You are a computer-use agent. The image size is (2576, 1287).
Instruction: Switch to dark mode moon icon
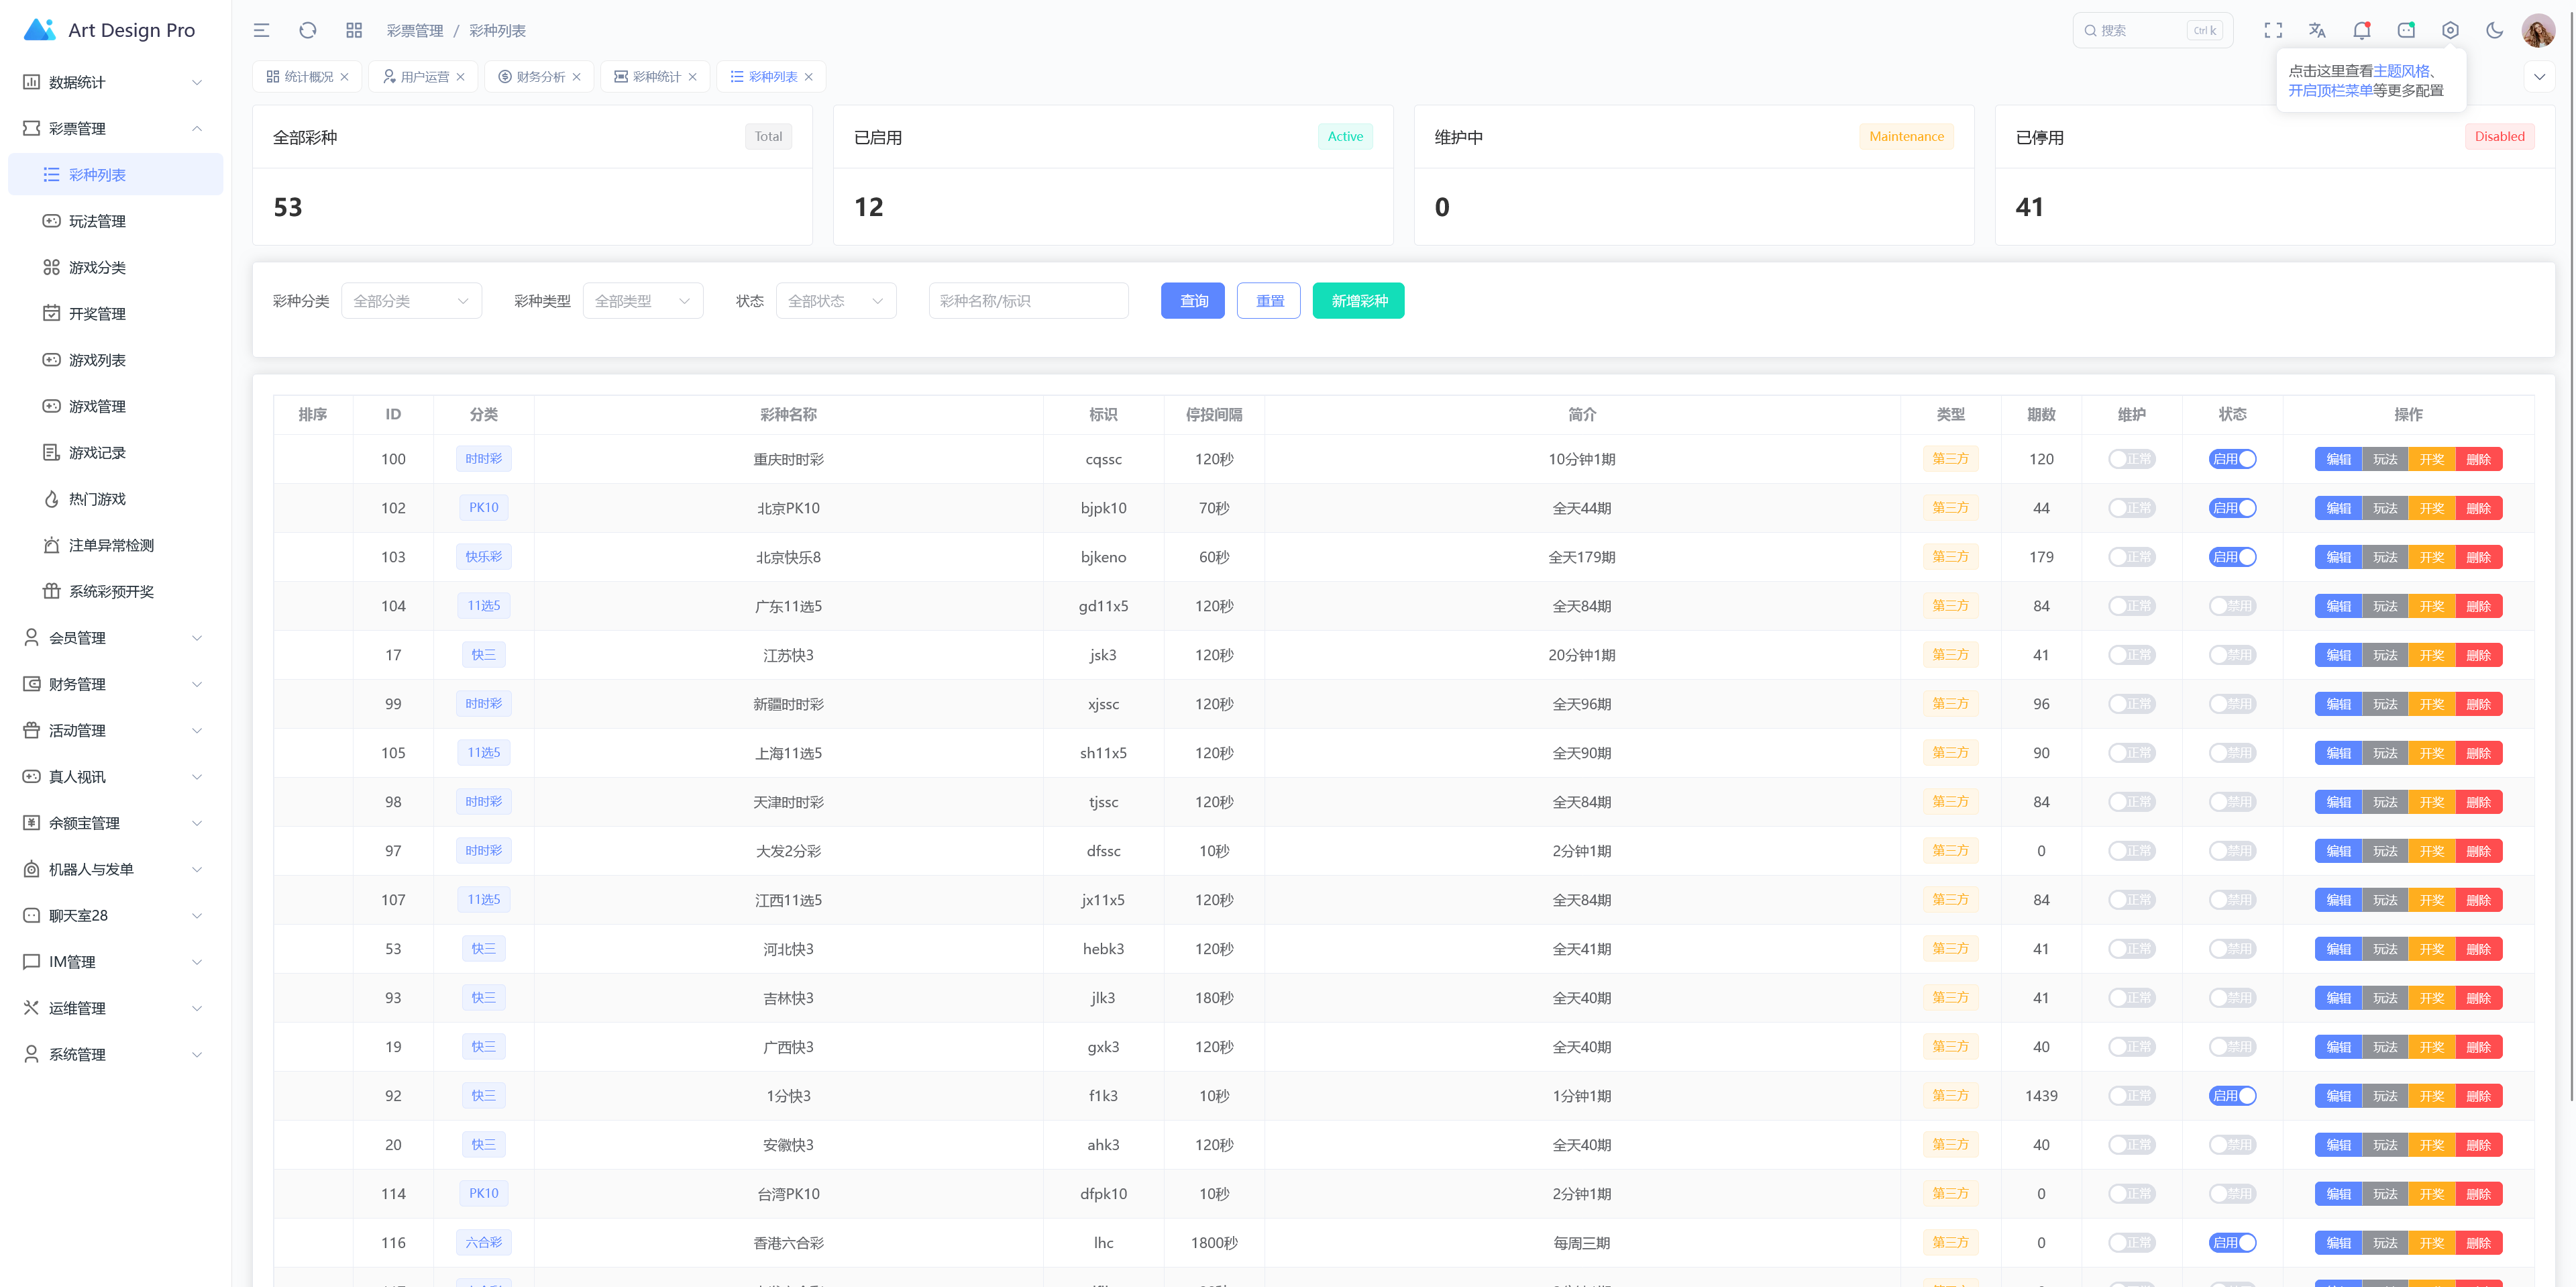2494,30
